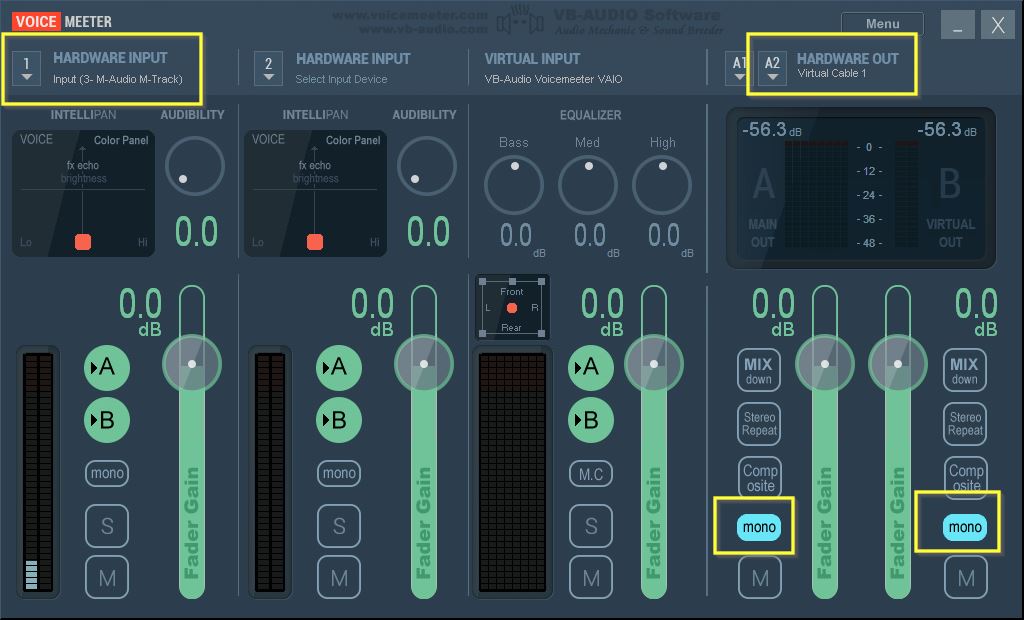Solo the first hardware input channel
1024x620 pixels.
(107, 526)
